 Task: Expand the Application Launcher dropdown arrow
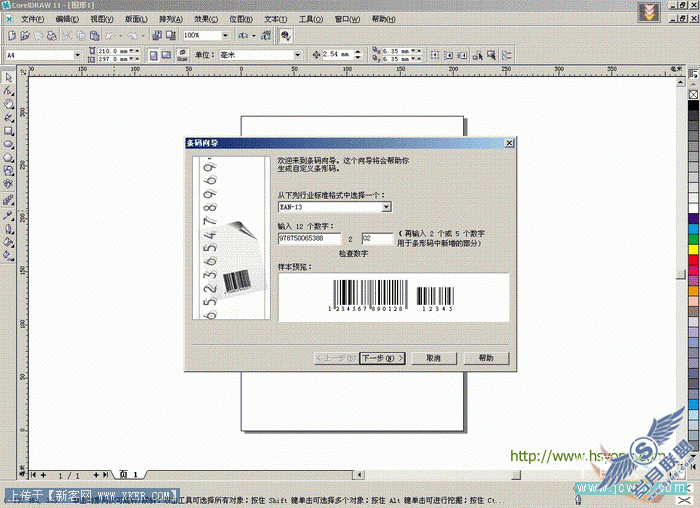[x=254, y=35]
